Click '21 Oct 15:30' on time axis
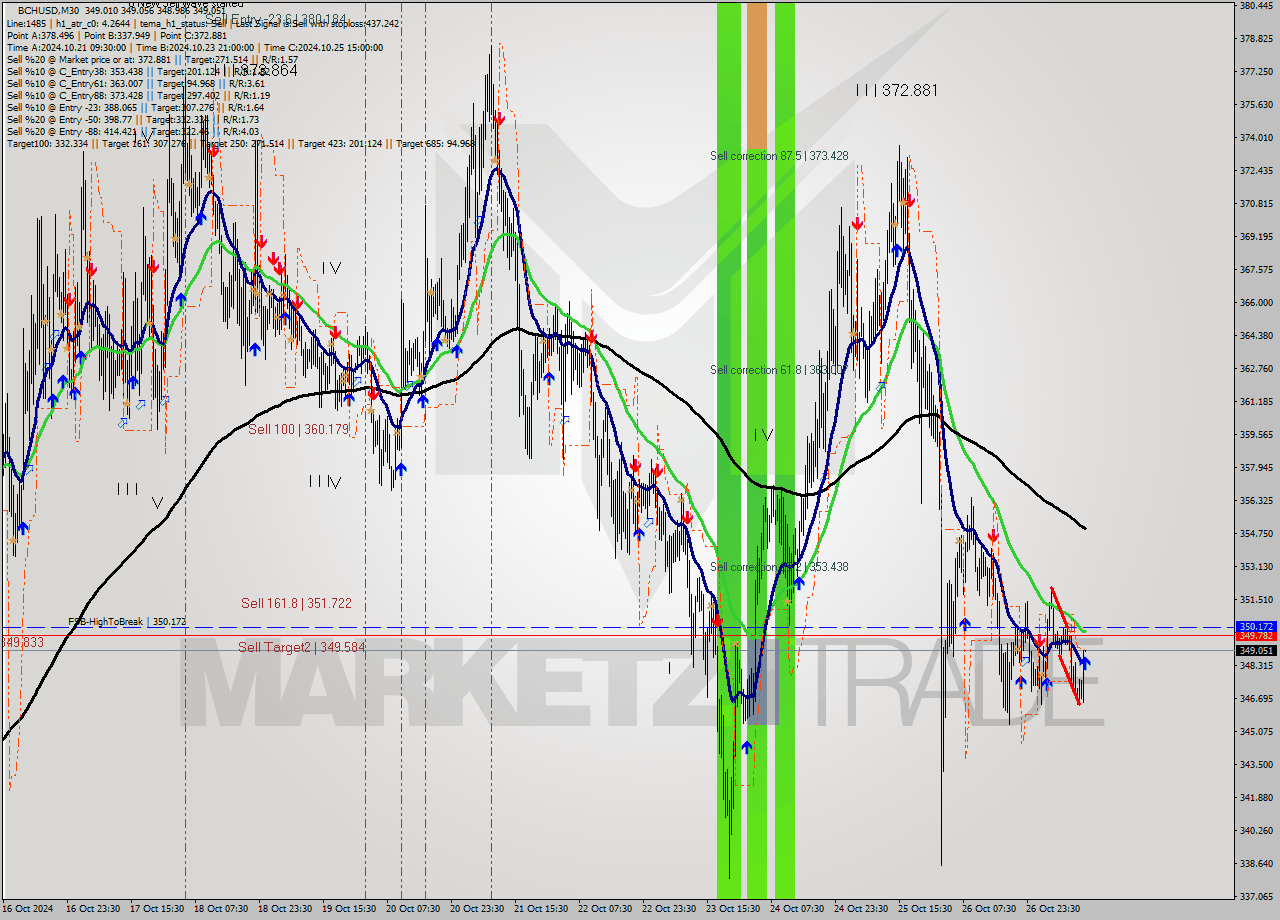 click(x=541, y=909)
